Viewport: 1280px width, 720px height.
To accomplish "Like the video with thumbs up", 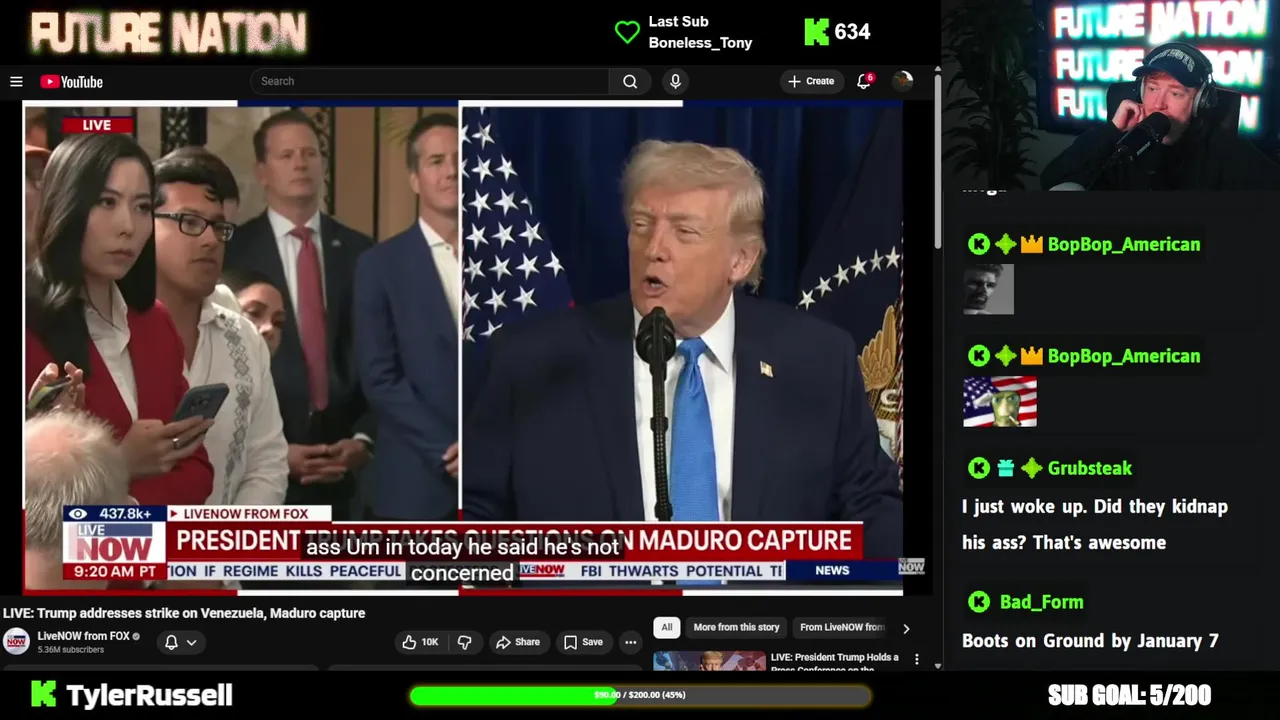I will click(420, 642).
